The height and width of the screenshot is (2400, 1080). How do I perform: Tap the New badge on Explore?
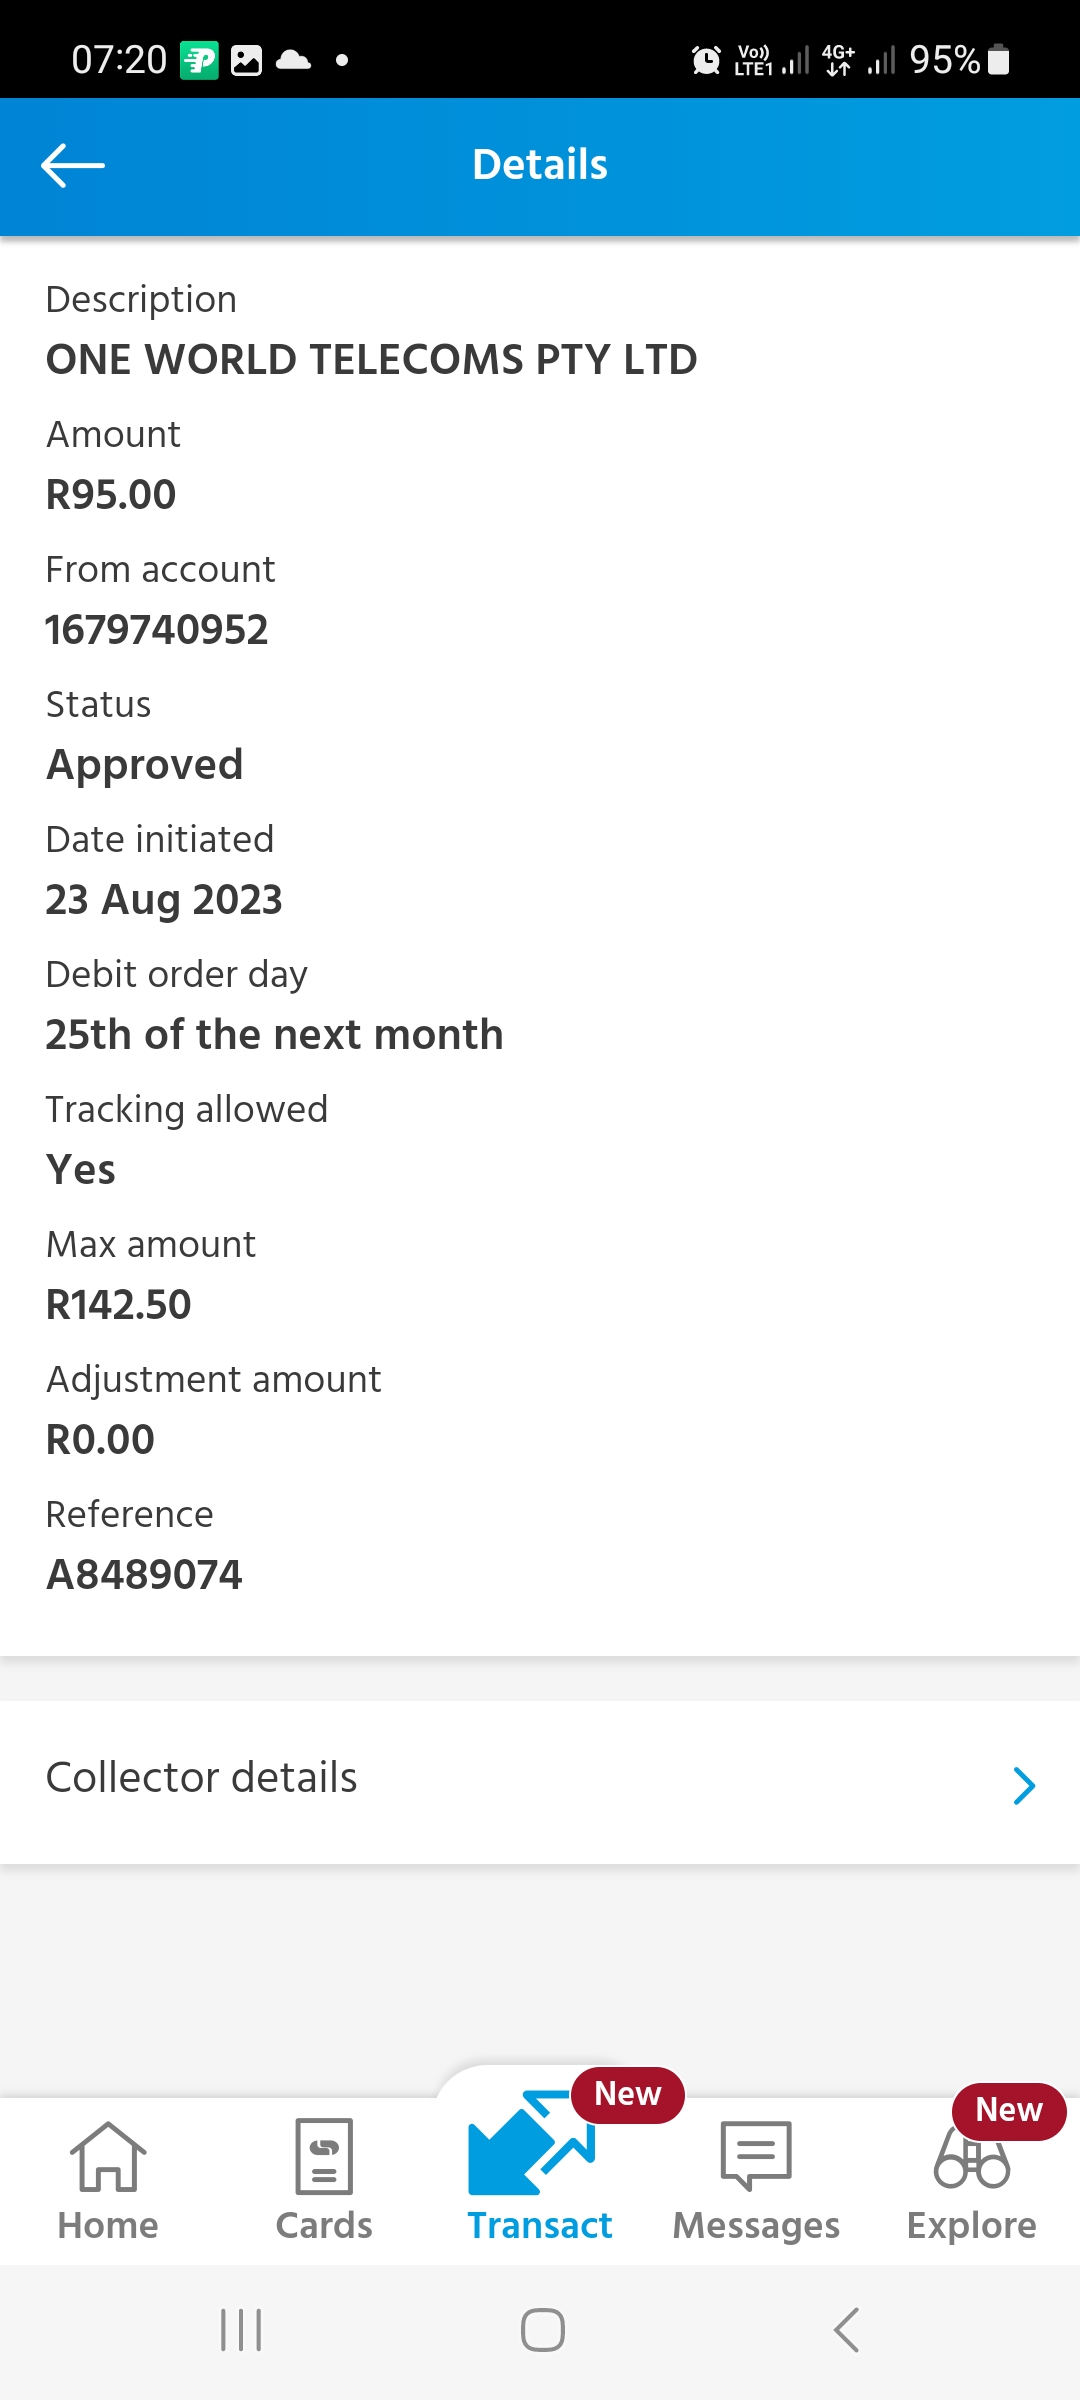1008,2110
